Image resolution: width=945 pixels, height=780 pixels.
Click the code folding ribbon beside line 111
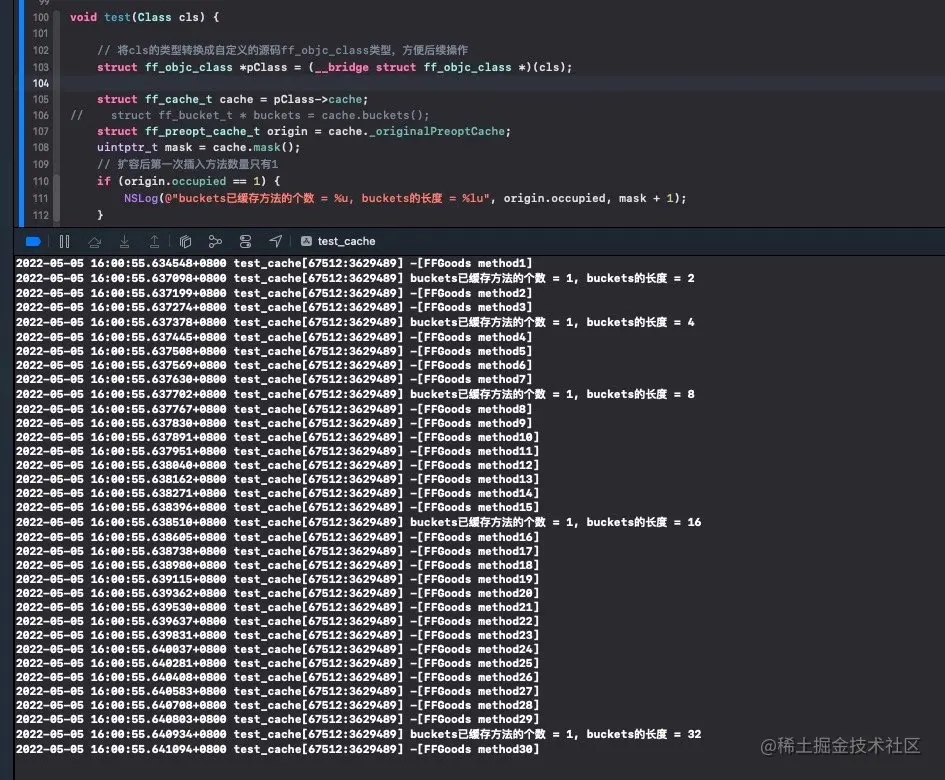(x=57, y=198)
